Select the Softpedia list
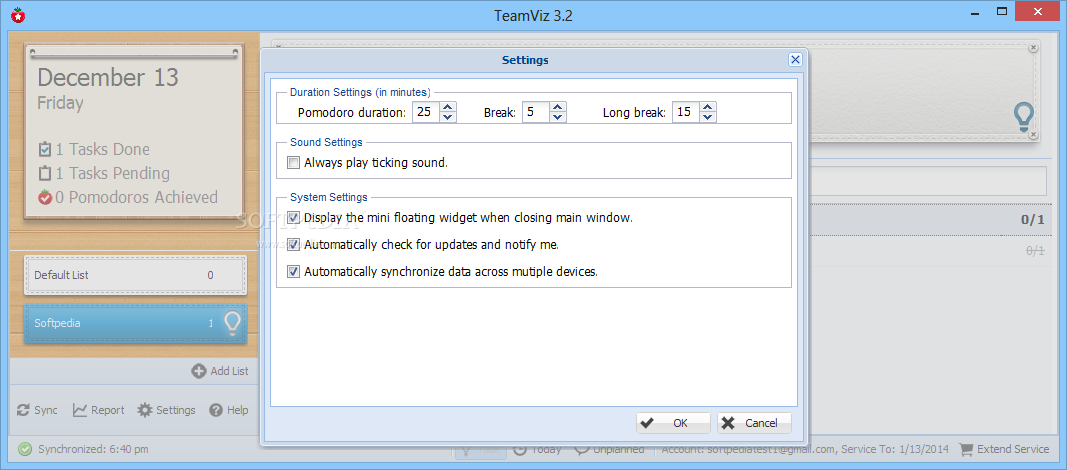1067x470 pixels. (x=135, y=323)
